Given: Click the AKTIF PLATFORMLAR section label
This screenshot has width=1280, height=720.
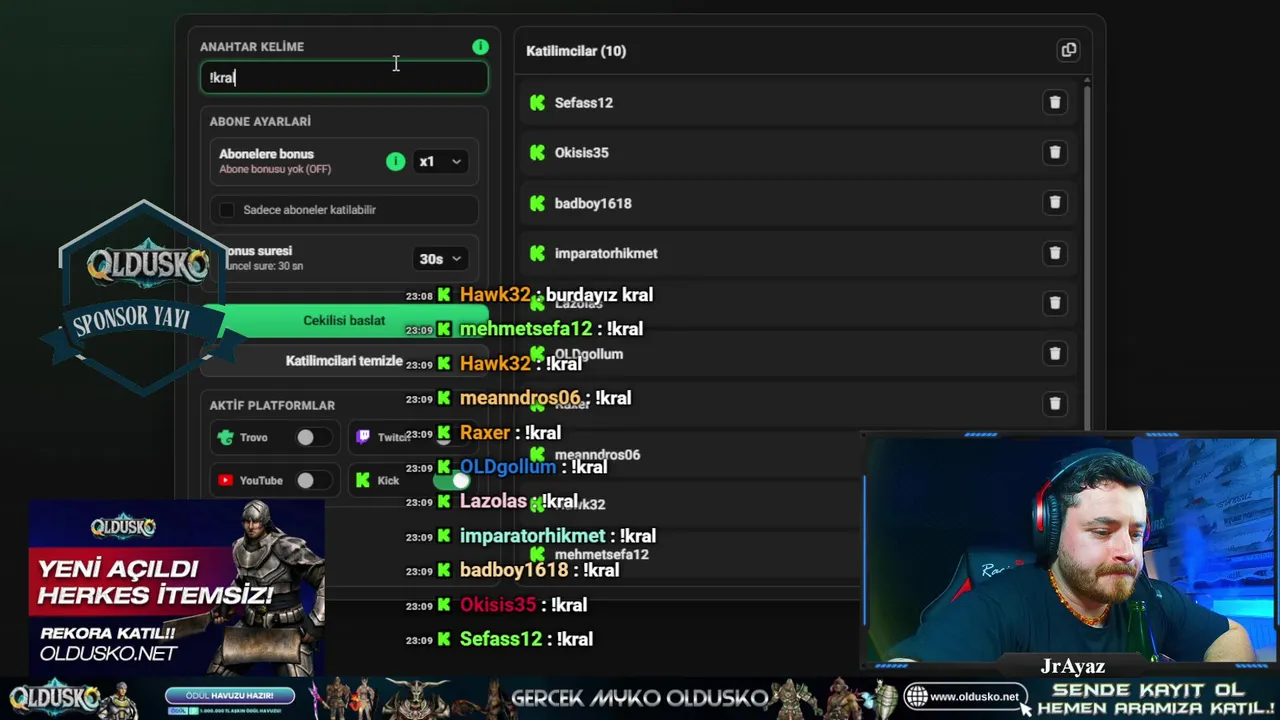Looking at the screenshot, I should coord(272,405).
